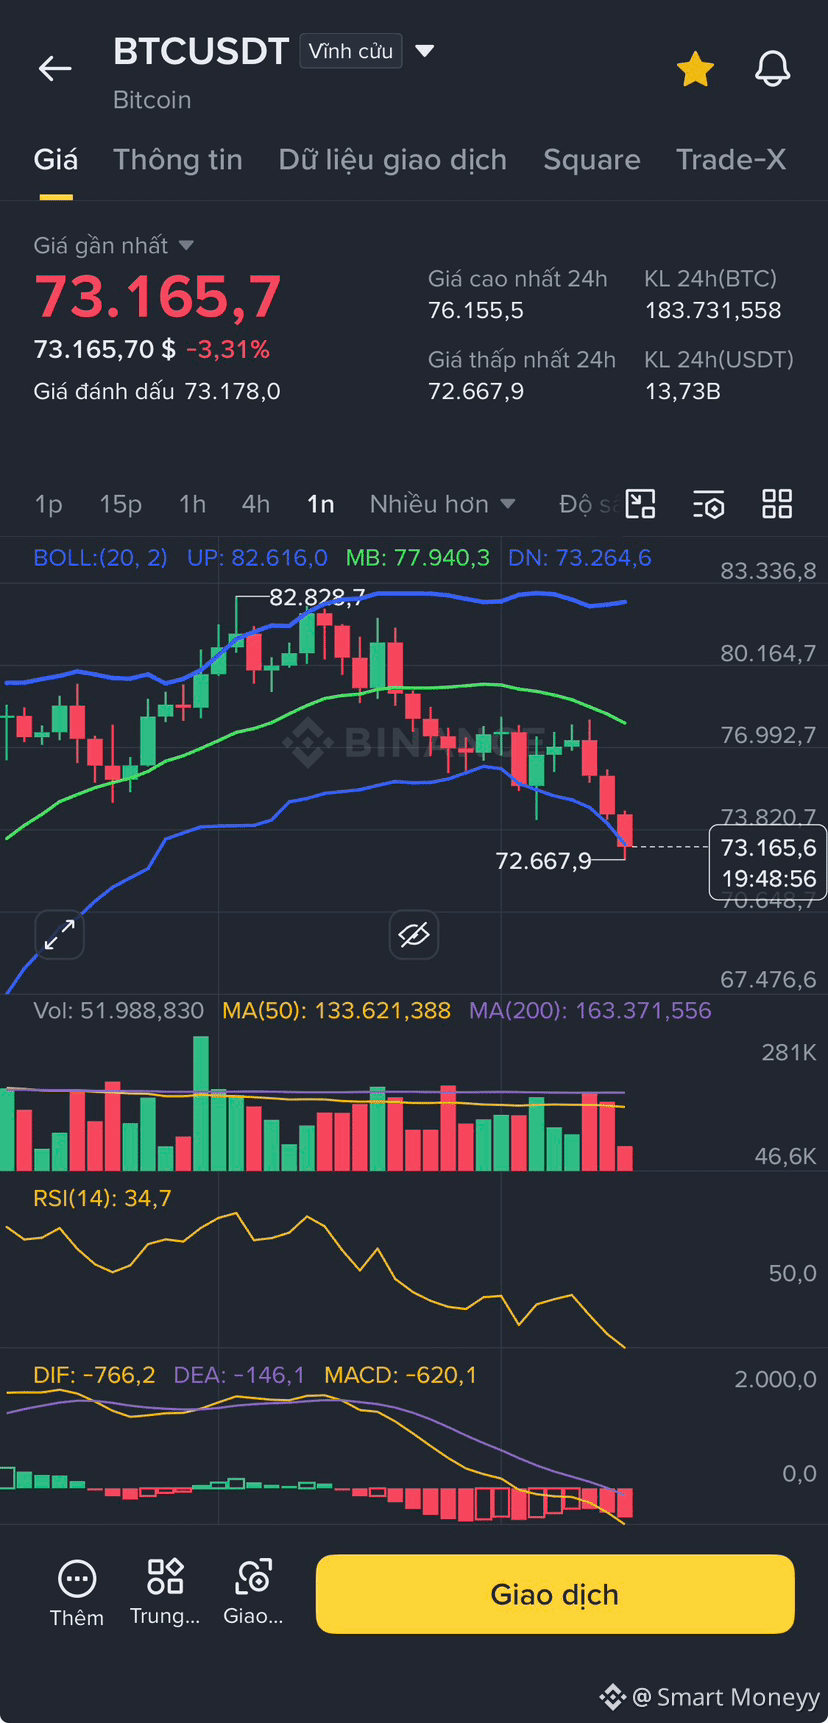828x1723 pixels.
Task: Open price alert bell icon
Action: [x=772, y=69]
